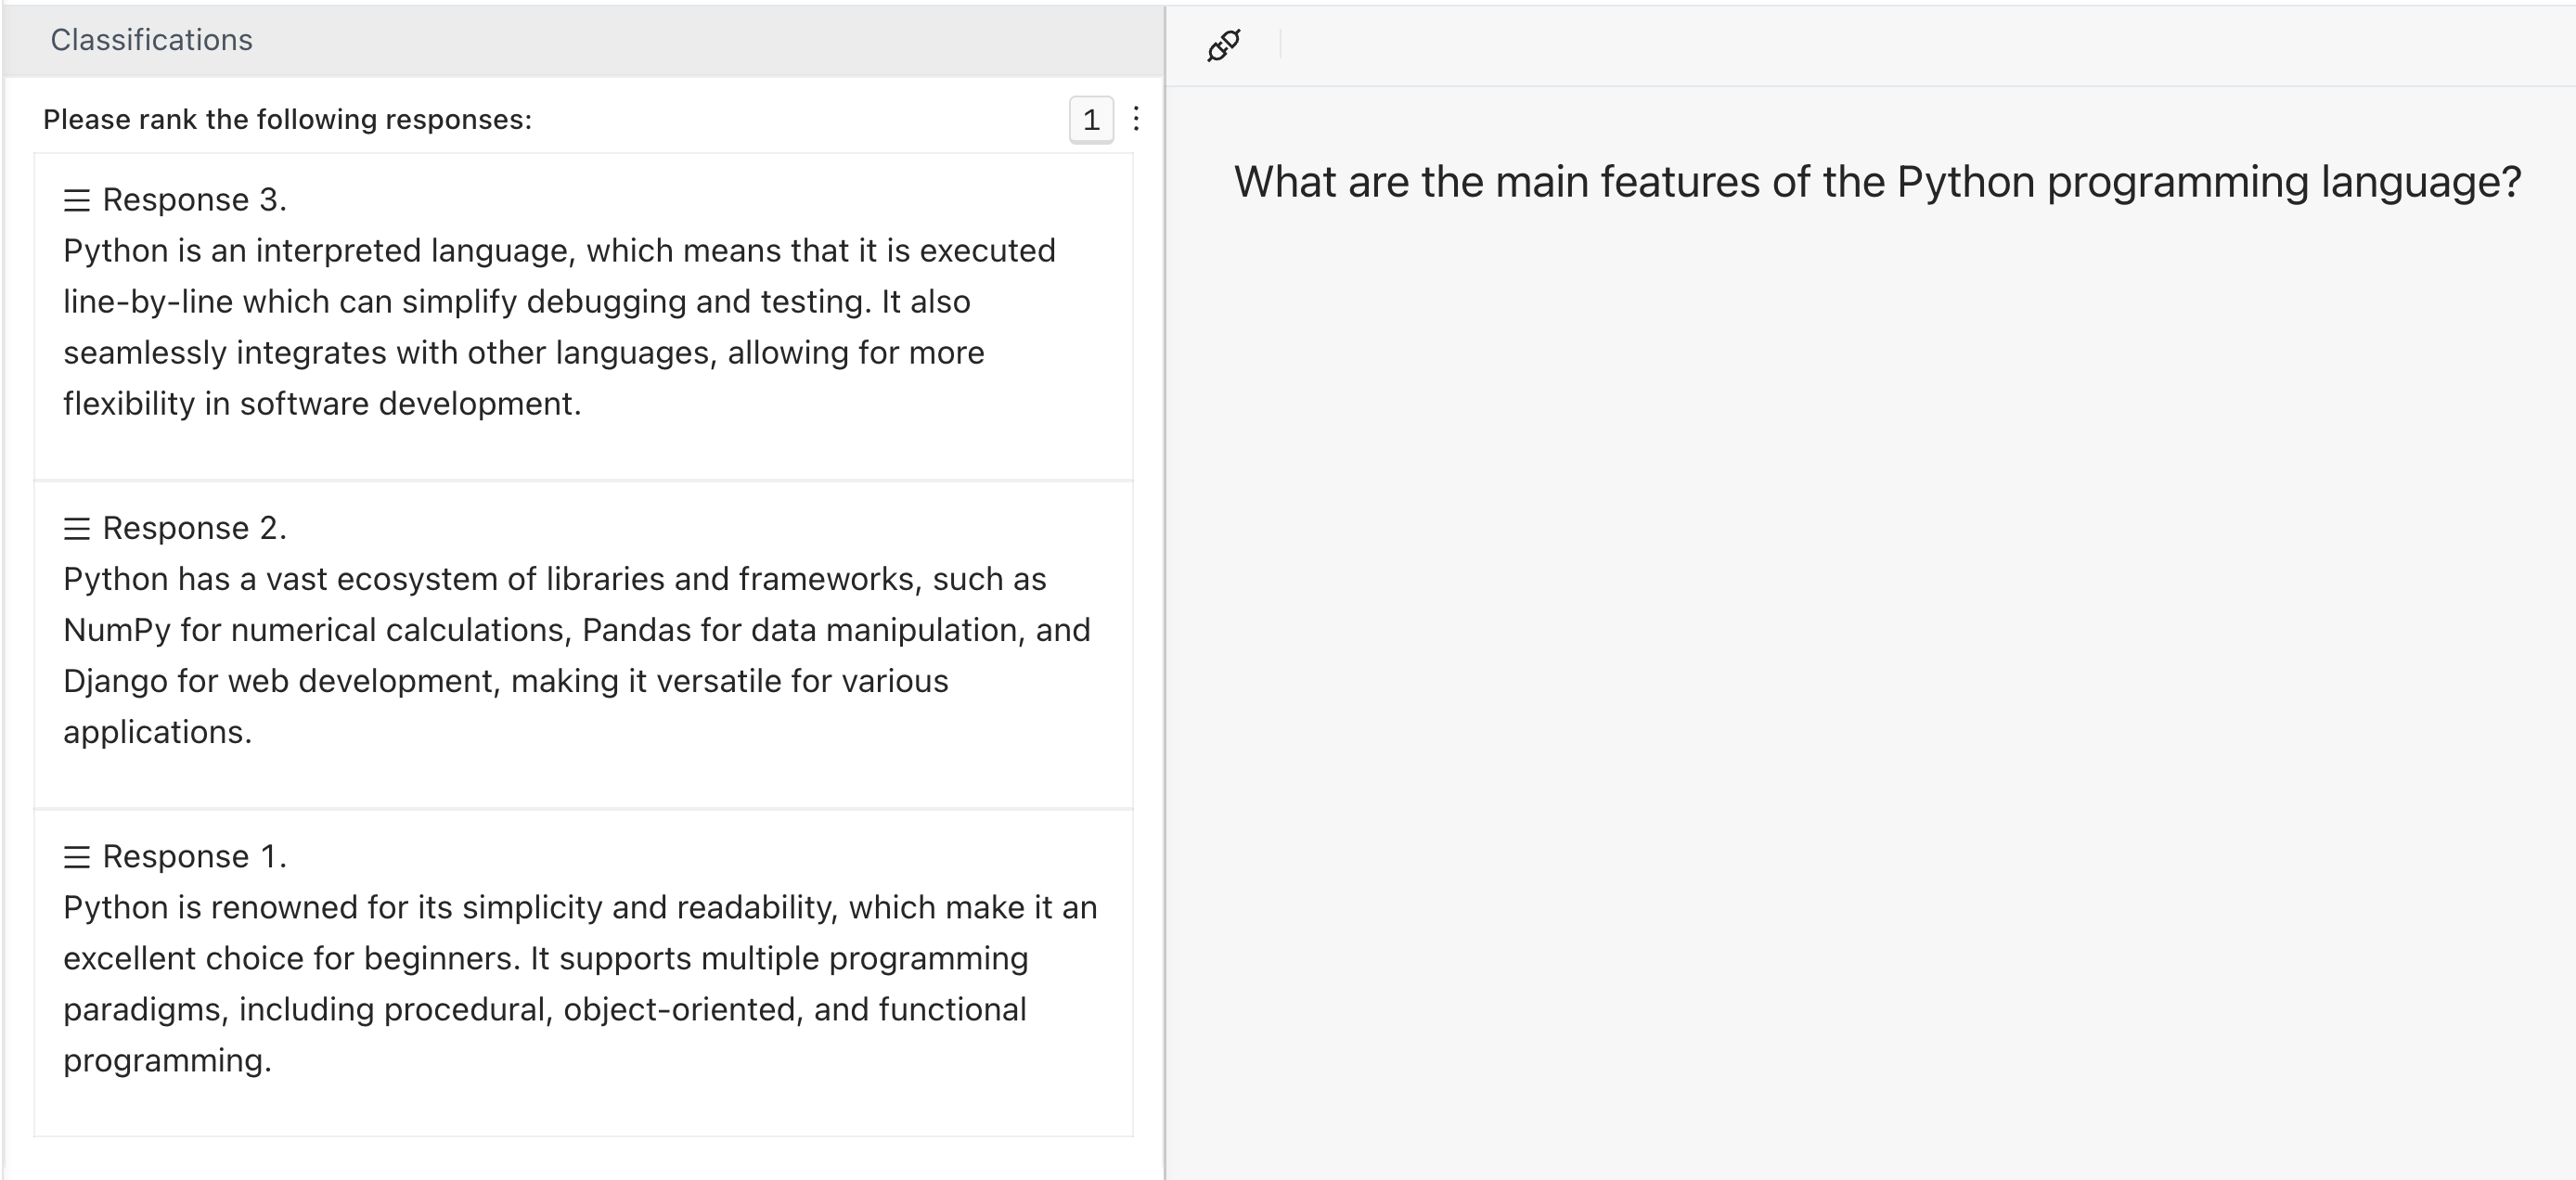Click the "Response 3." title

(x=194, y=200)
